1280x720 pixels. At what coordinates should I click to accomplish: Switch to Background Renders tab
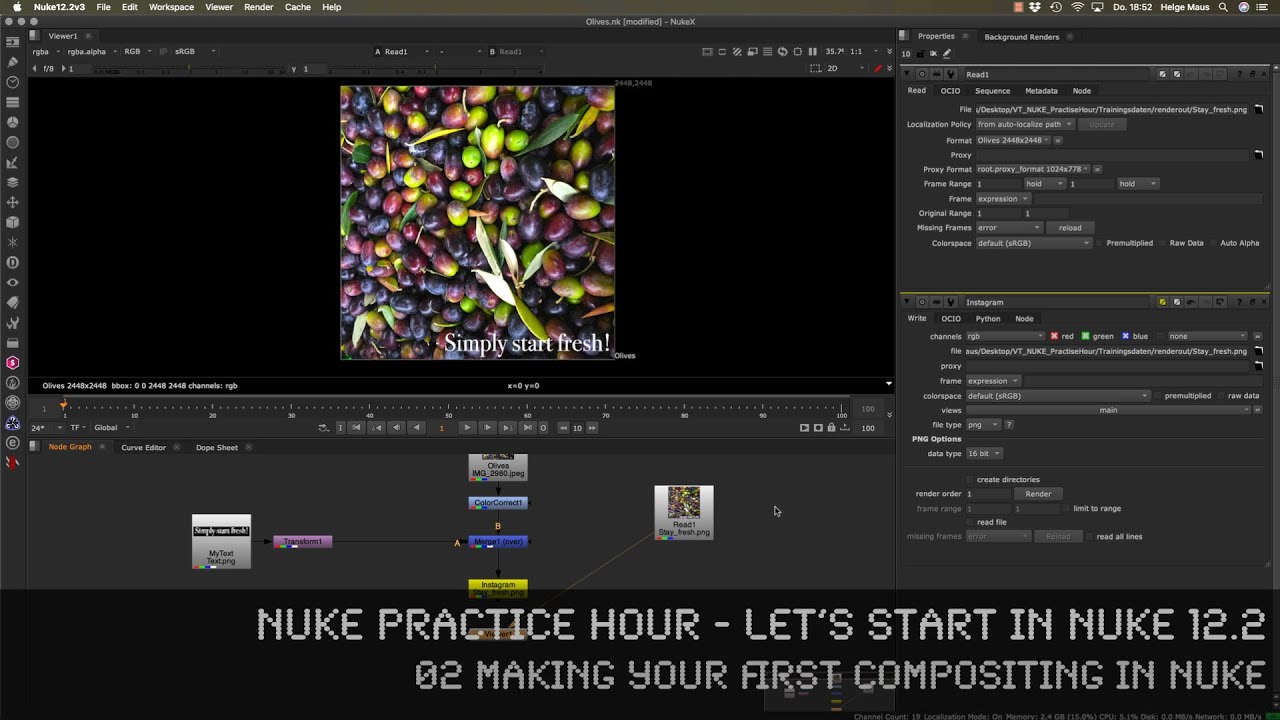[1021, 36]
